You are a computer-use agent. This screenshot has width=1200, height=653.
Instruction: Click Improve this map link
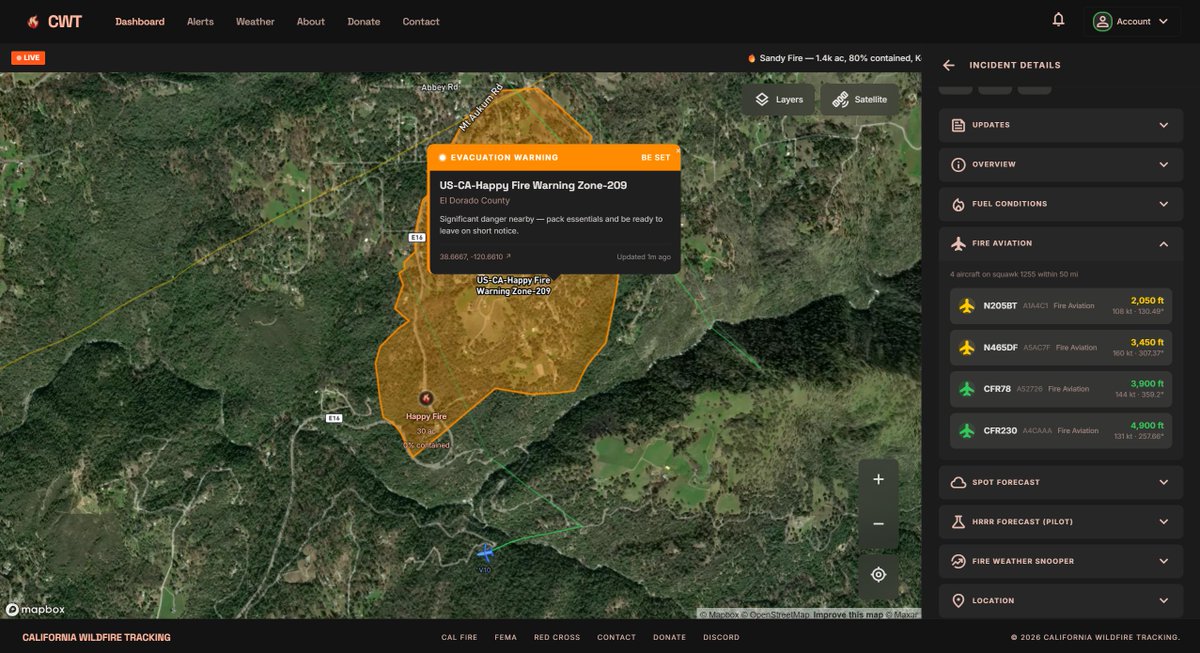pyautogui.click(x=847, y=615)
